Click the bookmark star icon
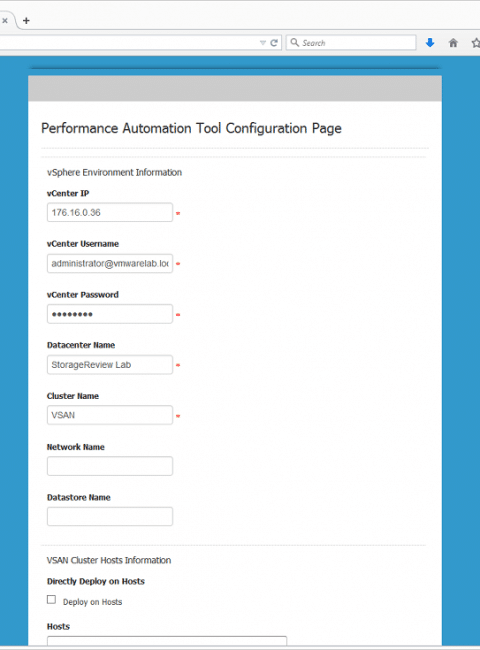 [x=476, y=42]
